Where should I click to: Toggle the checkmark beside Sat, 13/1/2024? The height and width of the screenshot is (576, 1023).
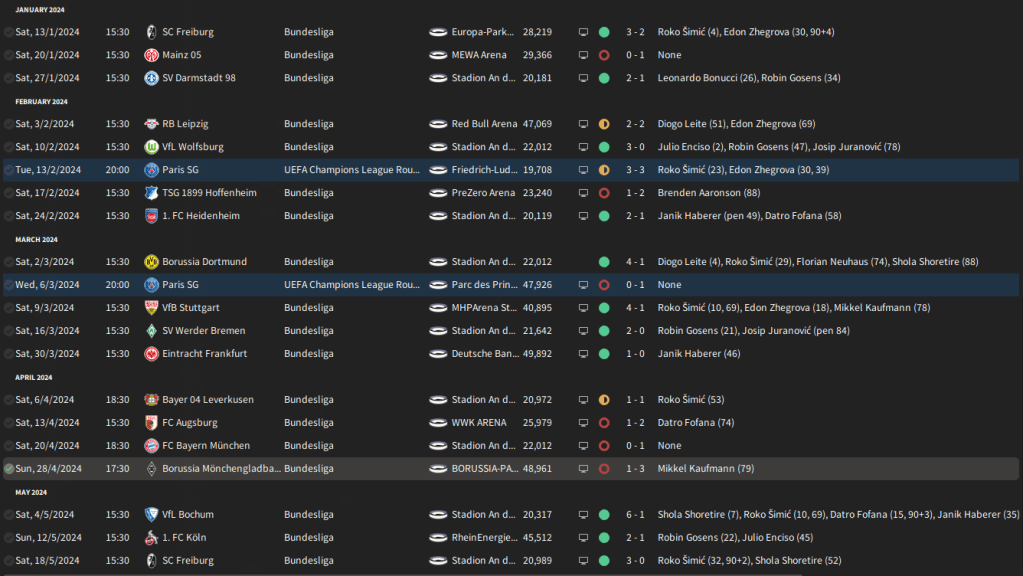coord(9,32)
